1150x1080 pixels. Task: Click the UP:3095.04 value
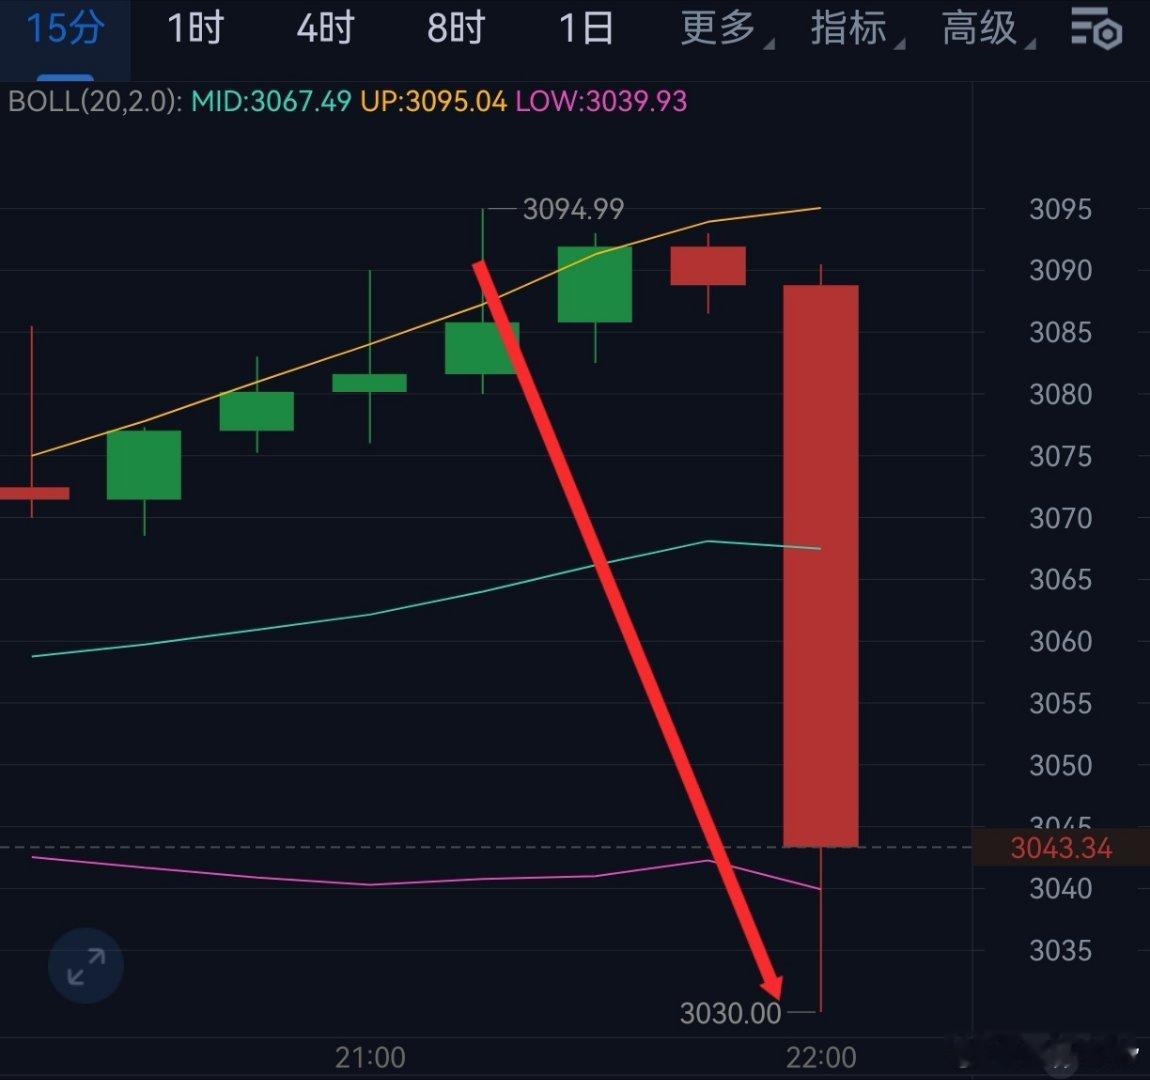(433, 101)
